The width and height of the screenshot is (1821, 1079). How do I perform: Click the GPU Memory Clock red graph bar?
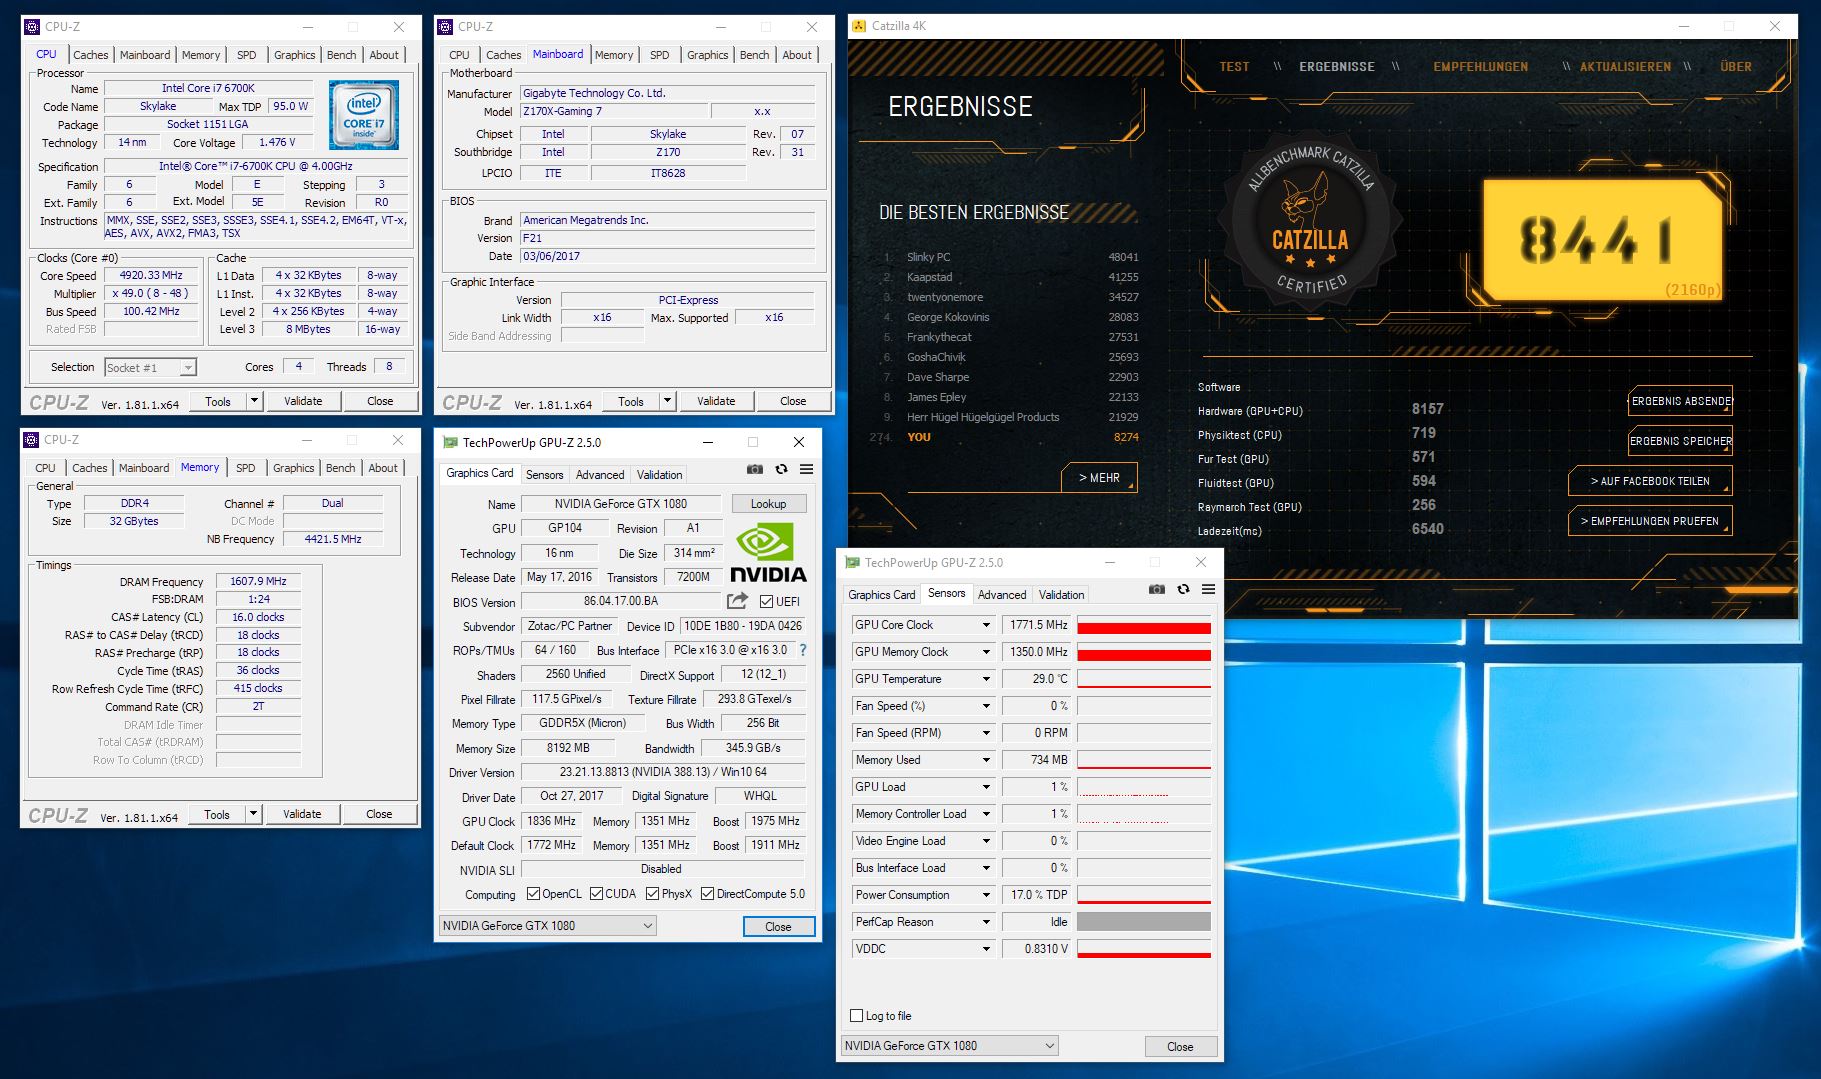coord(1144,655)
